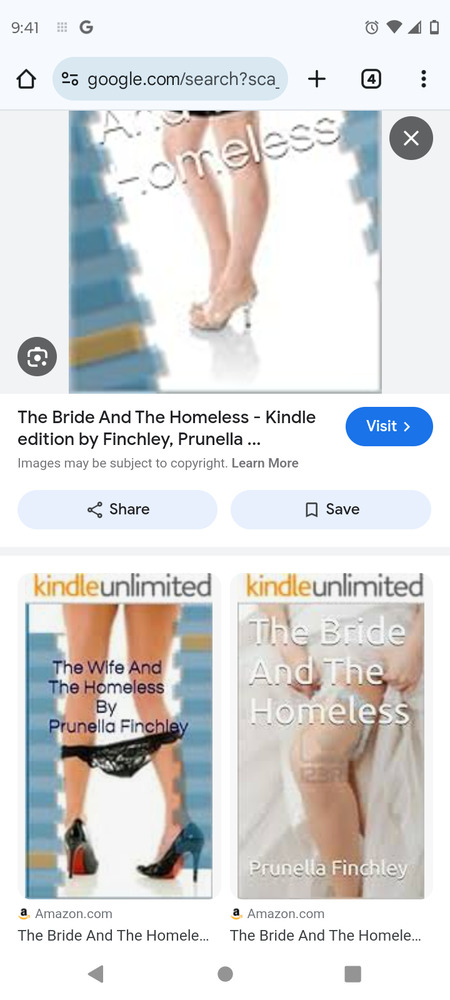Close the image preview with X
The height and width of the screenshot is (1000, 450).
[411, 138]
